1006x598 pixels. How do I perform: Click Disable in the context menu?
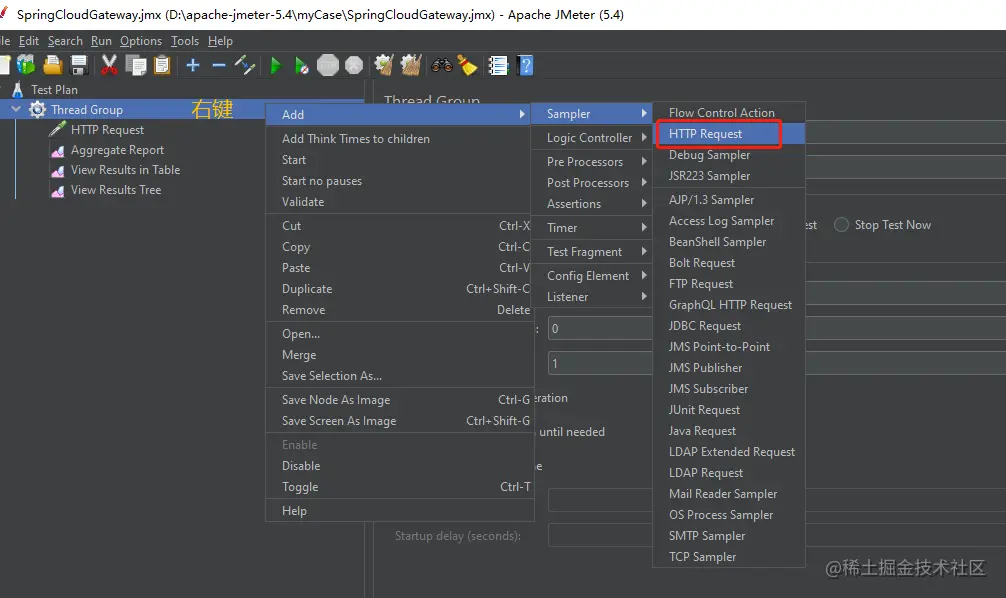pos(400,466)
